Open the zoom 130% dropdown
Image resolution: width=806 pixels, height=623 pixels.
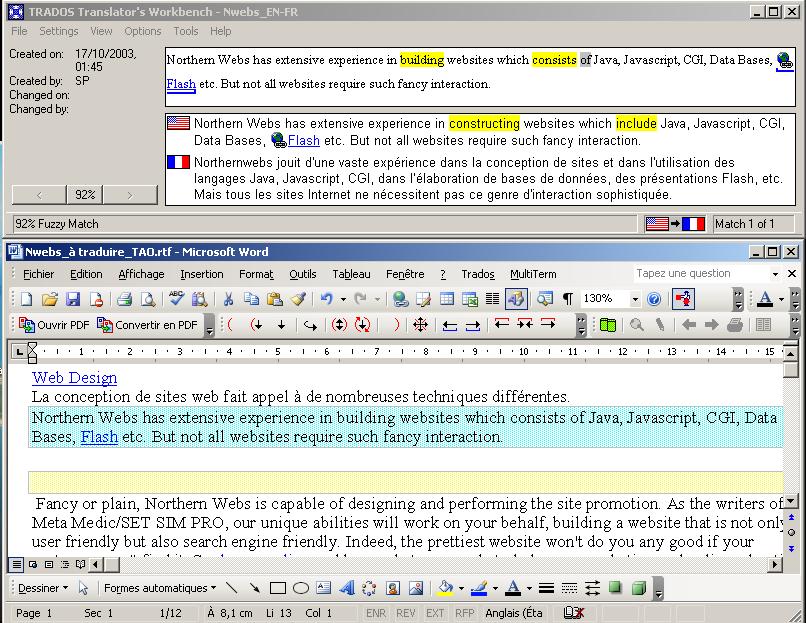point(634,299)
